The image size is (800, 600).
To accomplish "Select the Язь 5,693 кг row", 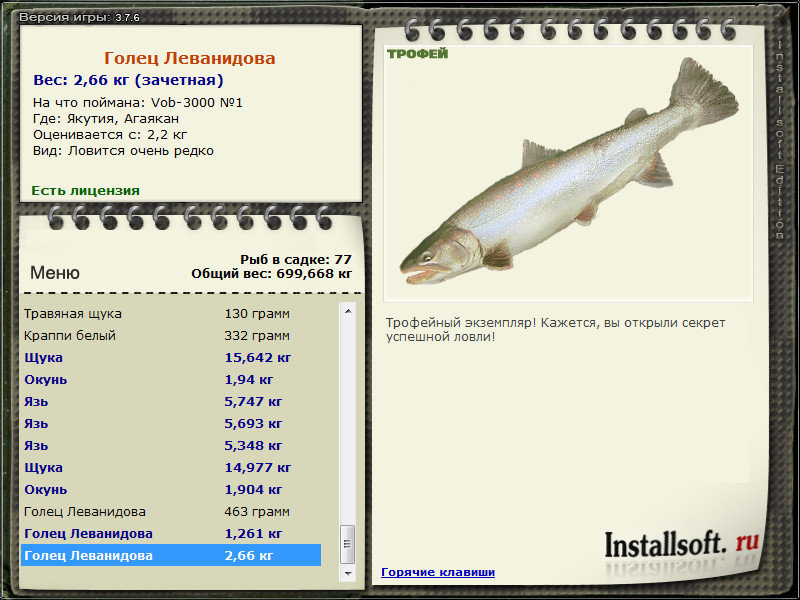I will (171, 423).
